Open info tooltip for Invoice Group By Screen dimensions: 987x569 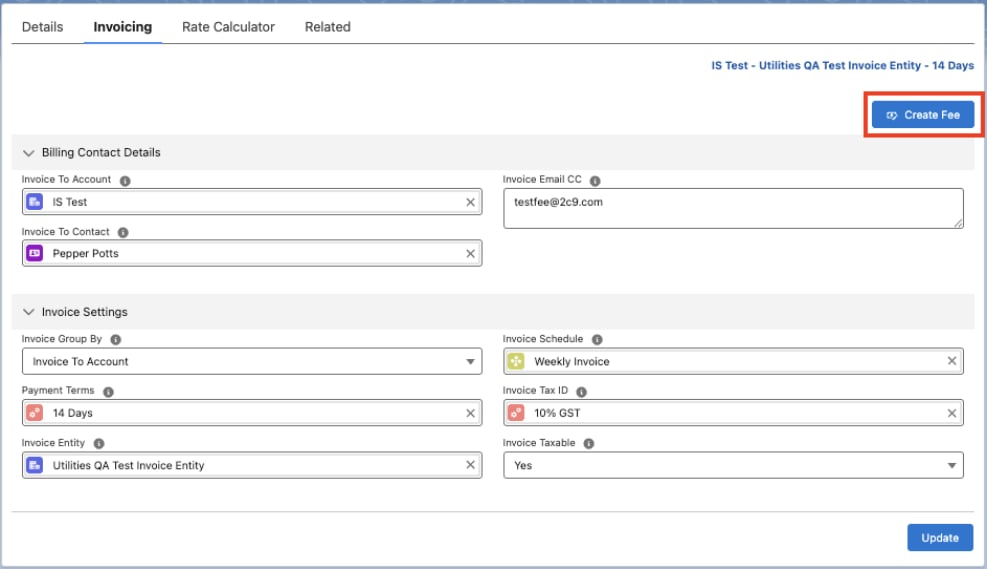point(116,339)
